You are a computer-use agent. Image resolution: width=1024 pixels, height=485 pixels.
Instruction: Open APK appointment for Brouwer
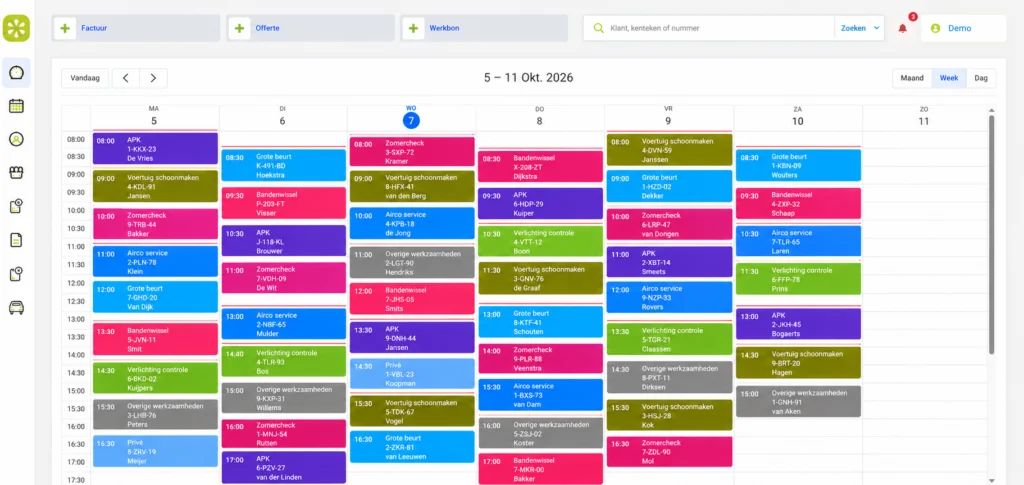(284, 241)
